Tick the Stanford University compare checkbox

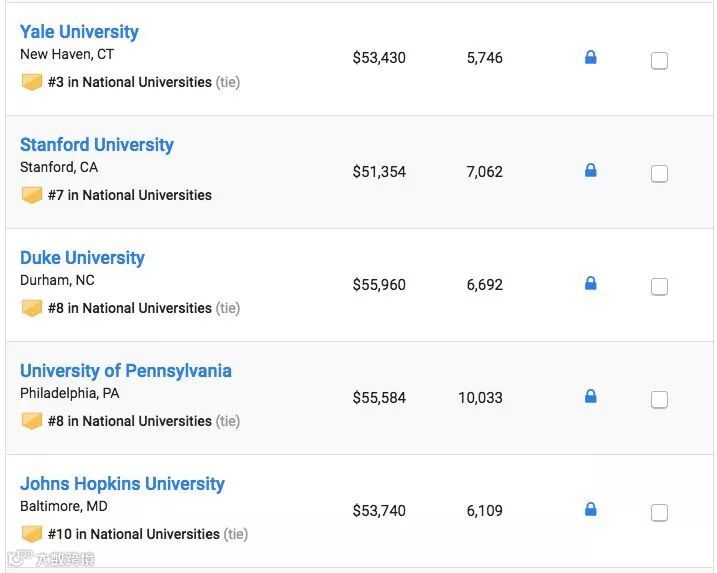click(x=659, y=174)
